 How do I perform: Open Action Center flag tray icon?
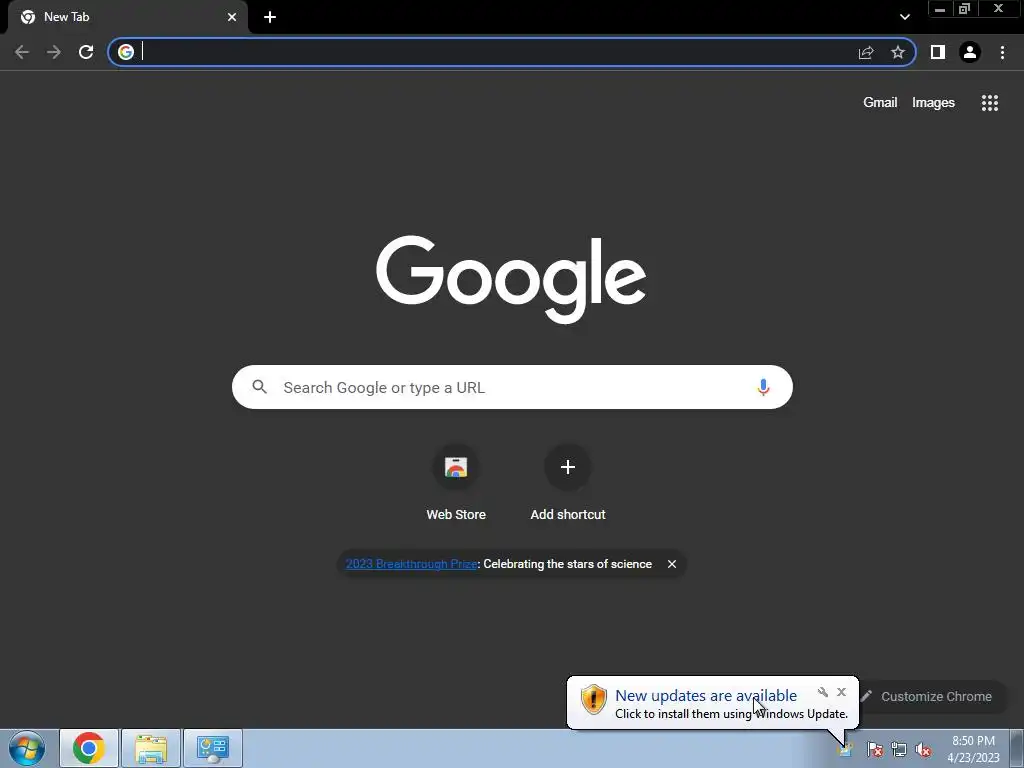pos(875,750)
